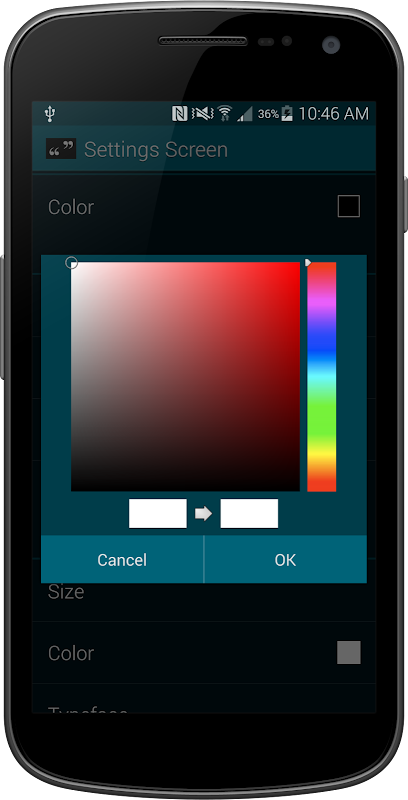Confirm color selection with OK

click(285, 560)
